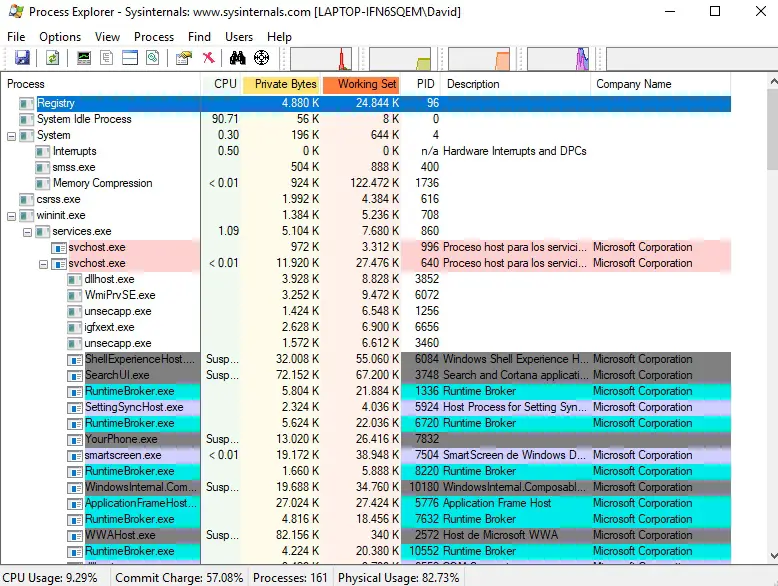Image resolution: width=778 pixels, height=586 pixels.
Task: Toggle the lower pane toolbar icon
Action: point(129,58)
